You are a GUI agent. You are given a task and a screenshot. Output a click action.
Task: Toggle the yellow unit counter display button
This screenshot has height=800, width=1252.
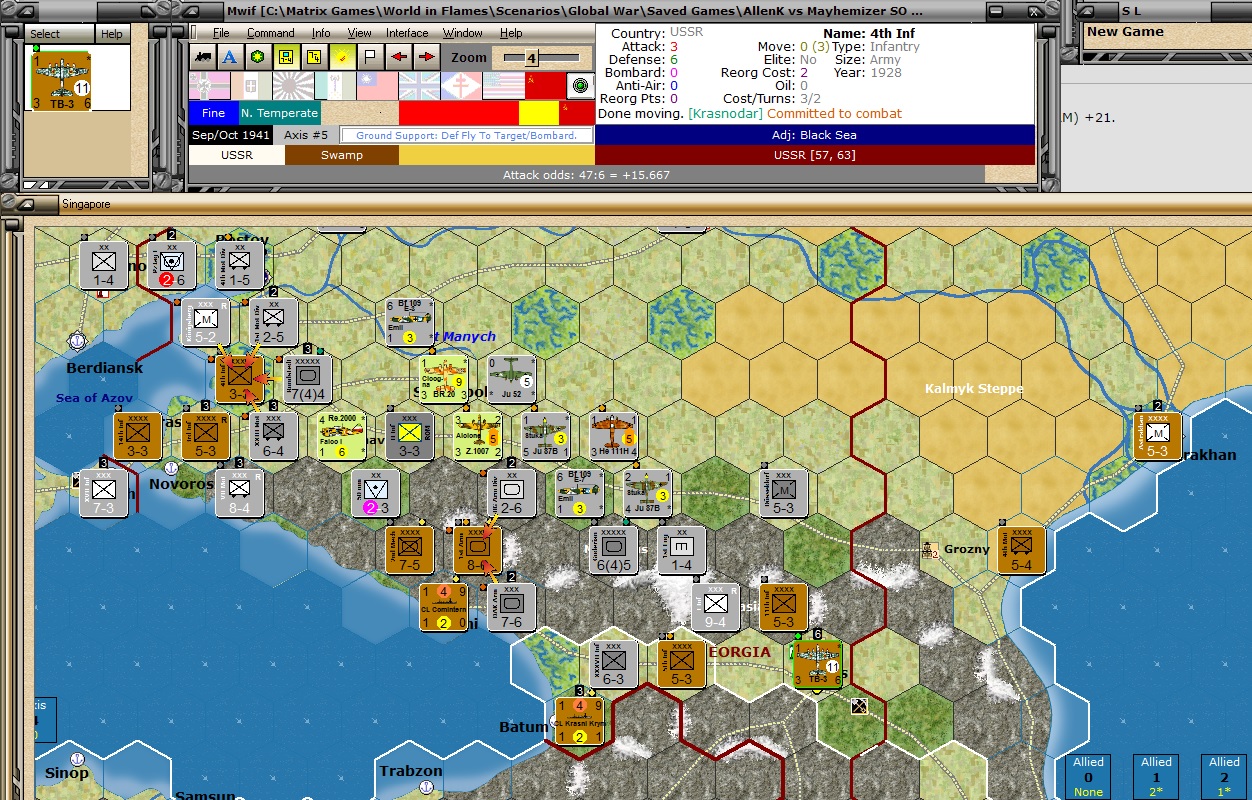click(x=286, y=57)
